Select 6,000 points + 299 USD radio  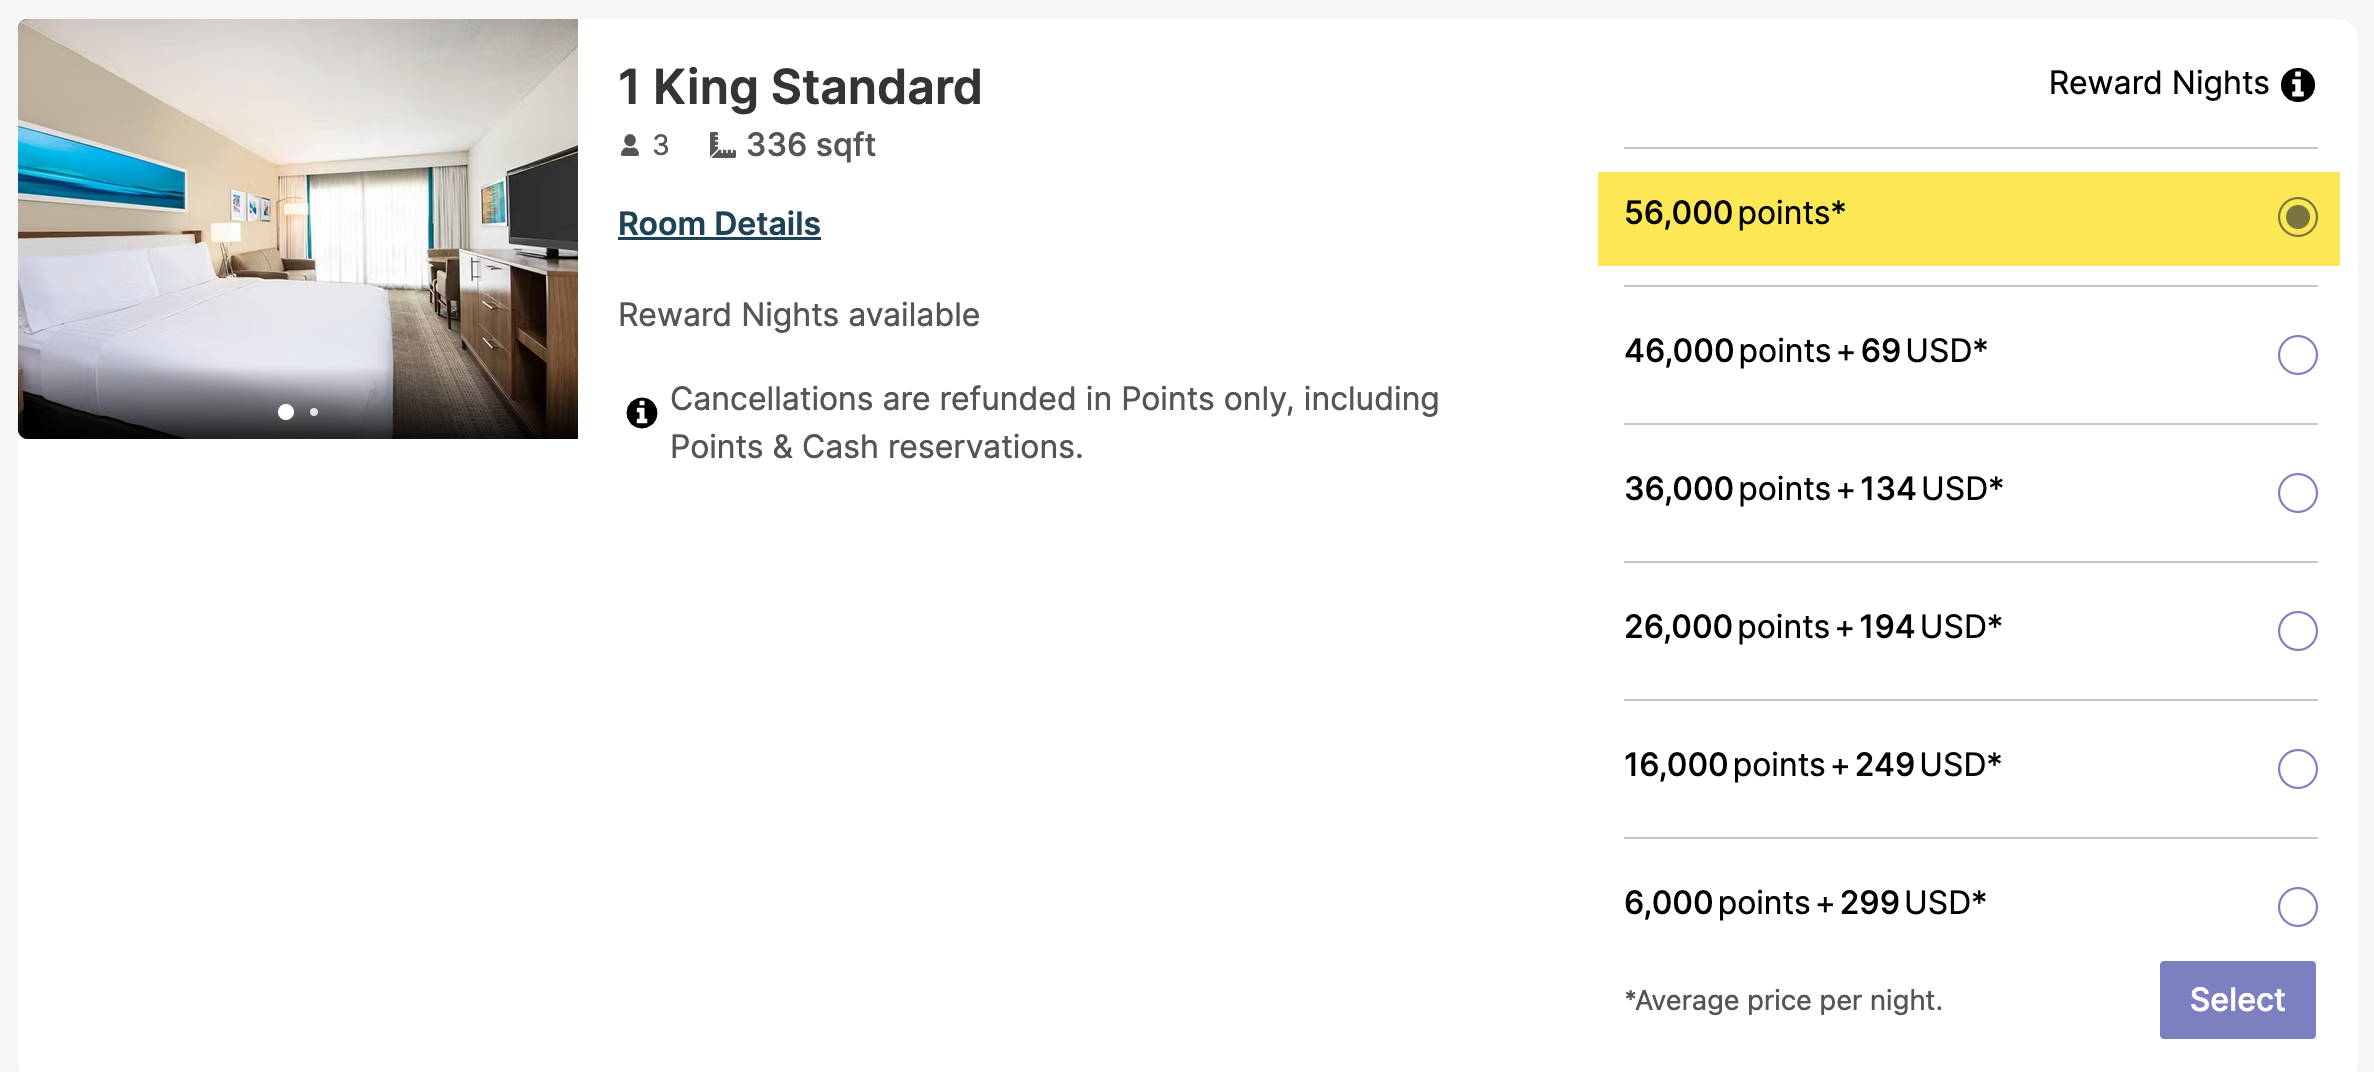click(x=2297, y=907)
